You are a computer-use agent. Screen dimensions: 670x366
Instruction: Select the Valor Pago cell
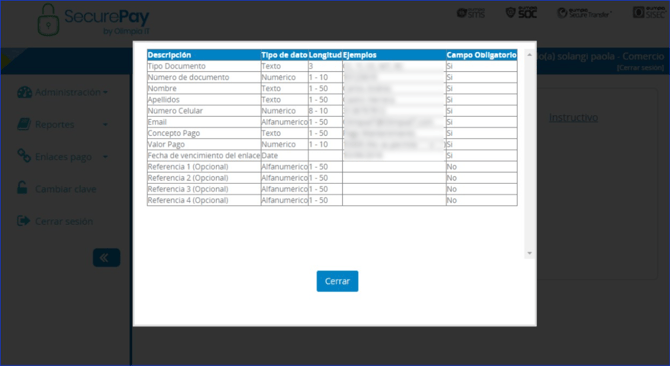(204, 144)
